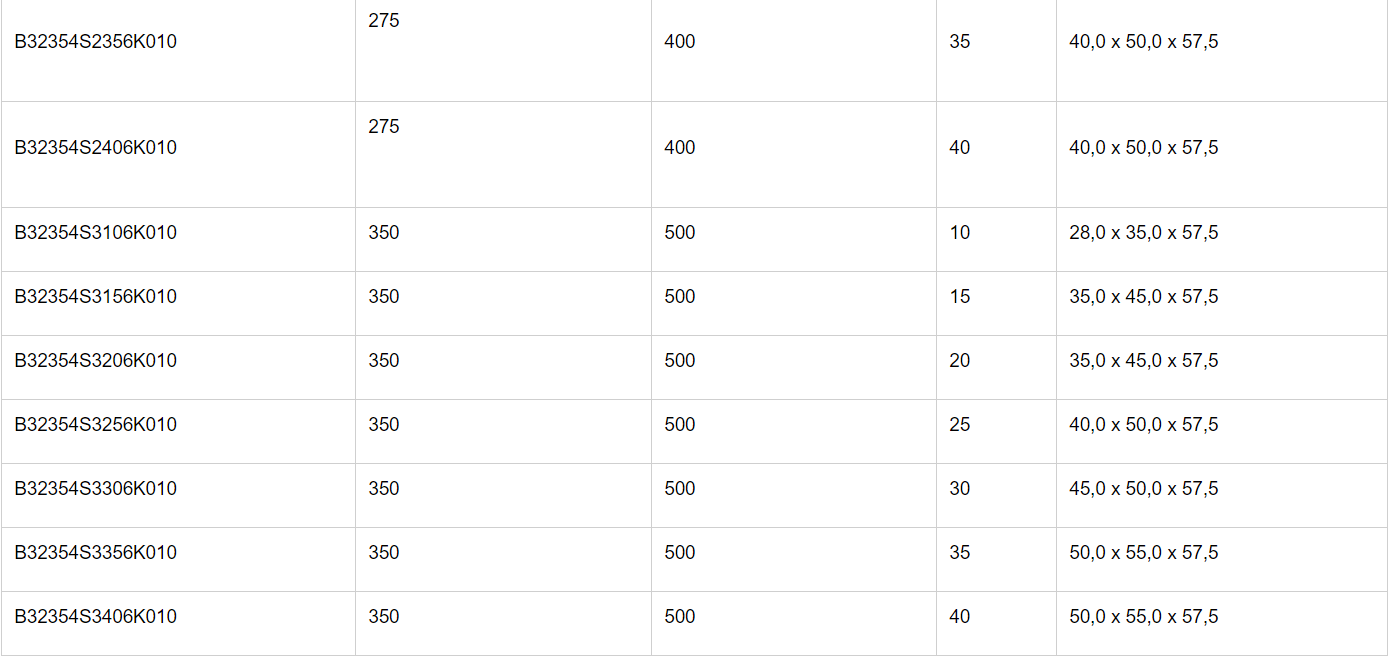1388x657 pixels.
Task: Select the 350 value in B32354S3306K010 row
Action: tap(383, 489)
